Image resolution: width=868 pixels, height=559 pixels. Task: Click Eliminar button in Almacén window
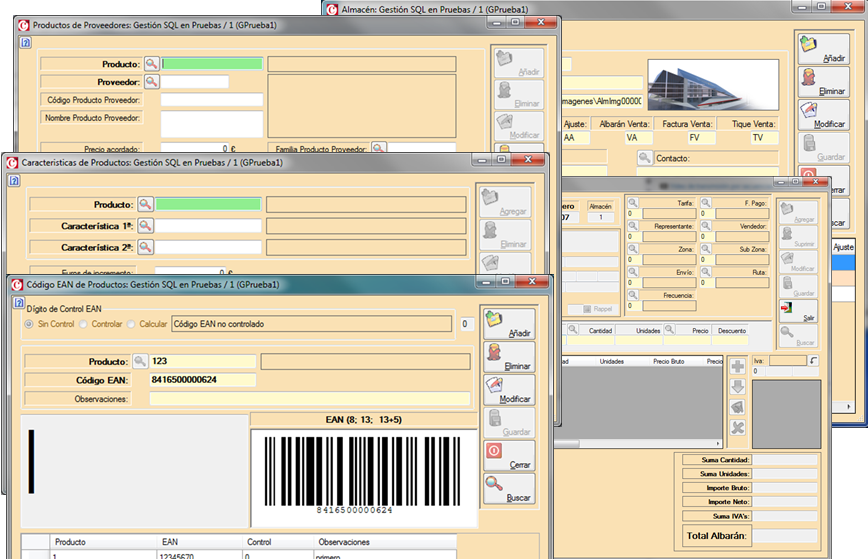[x=824, y=82]
